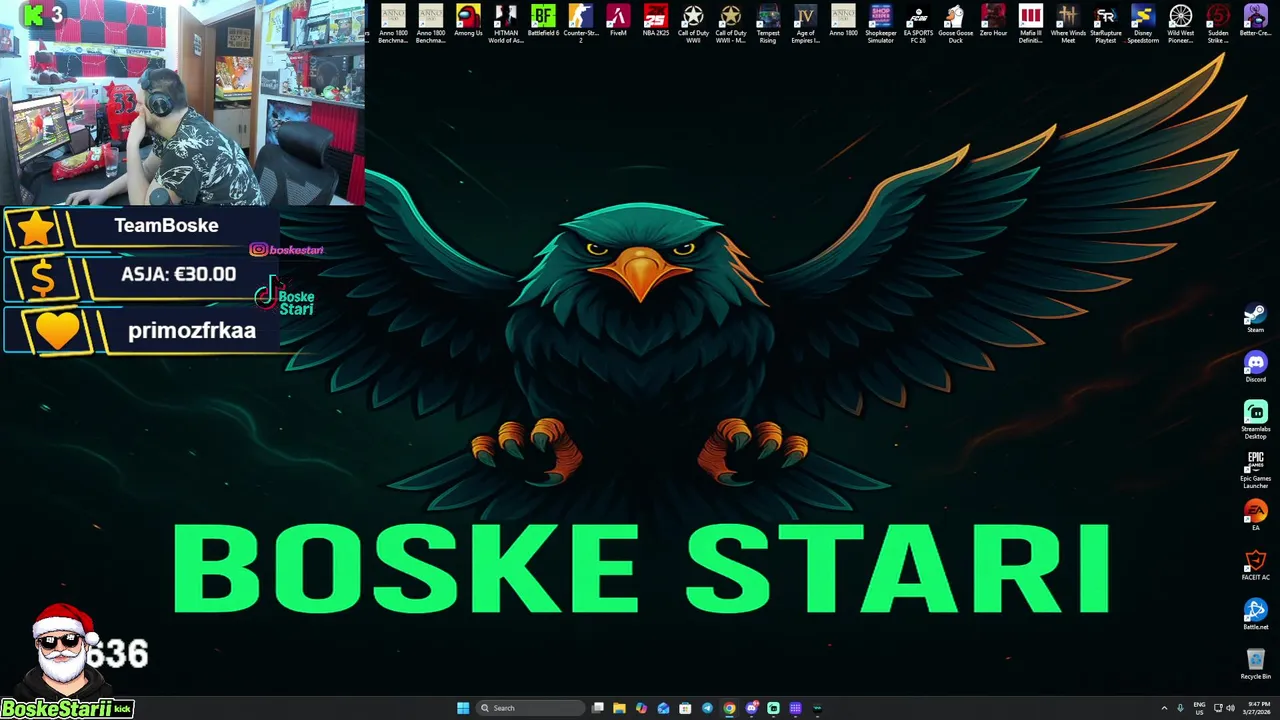Screen dimensions: 1280x720
Task: Switch to Streamlabs in the taskbar
Action: [773, 708]
